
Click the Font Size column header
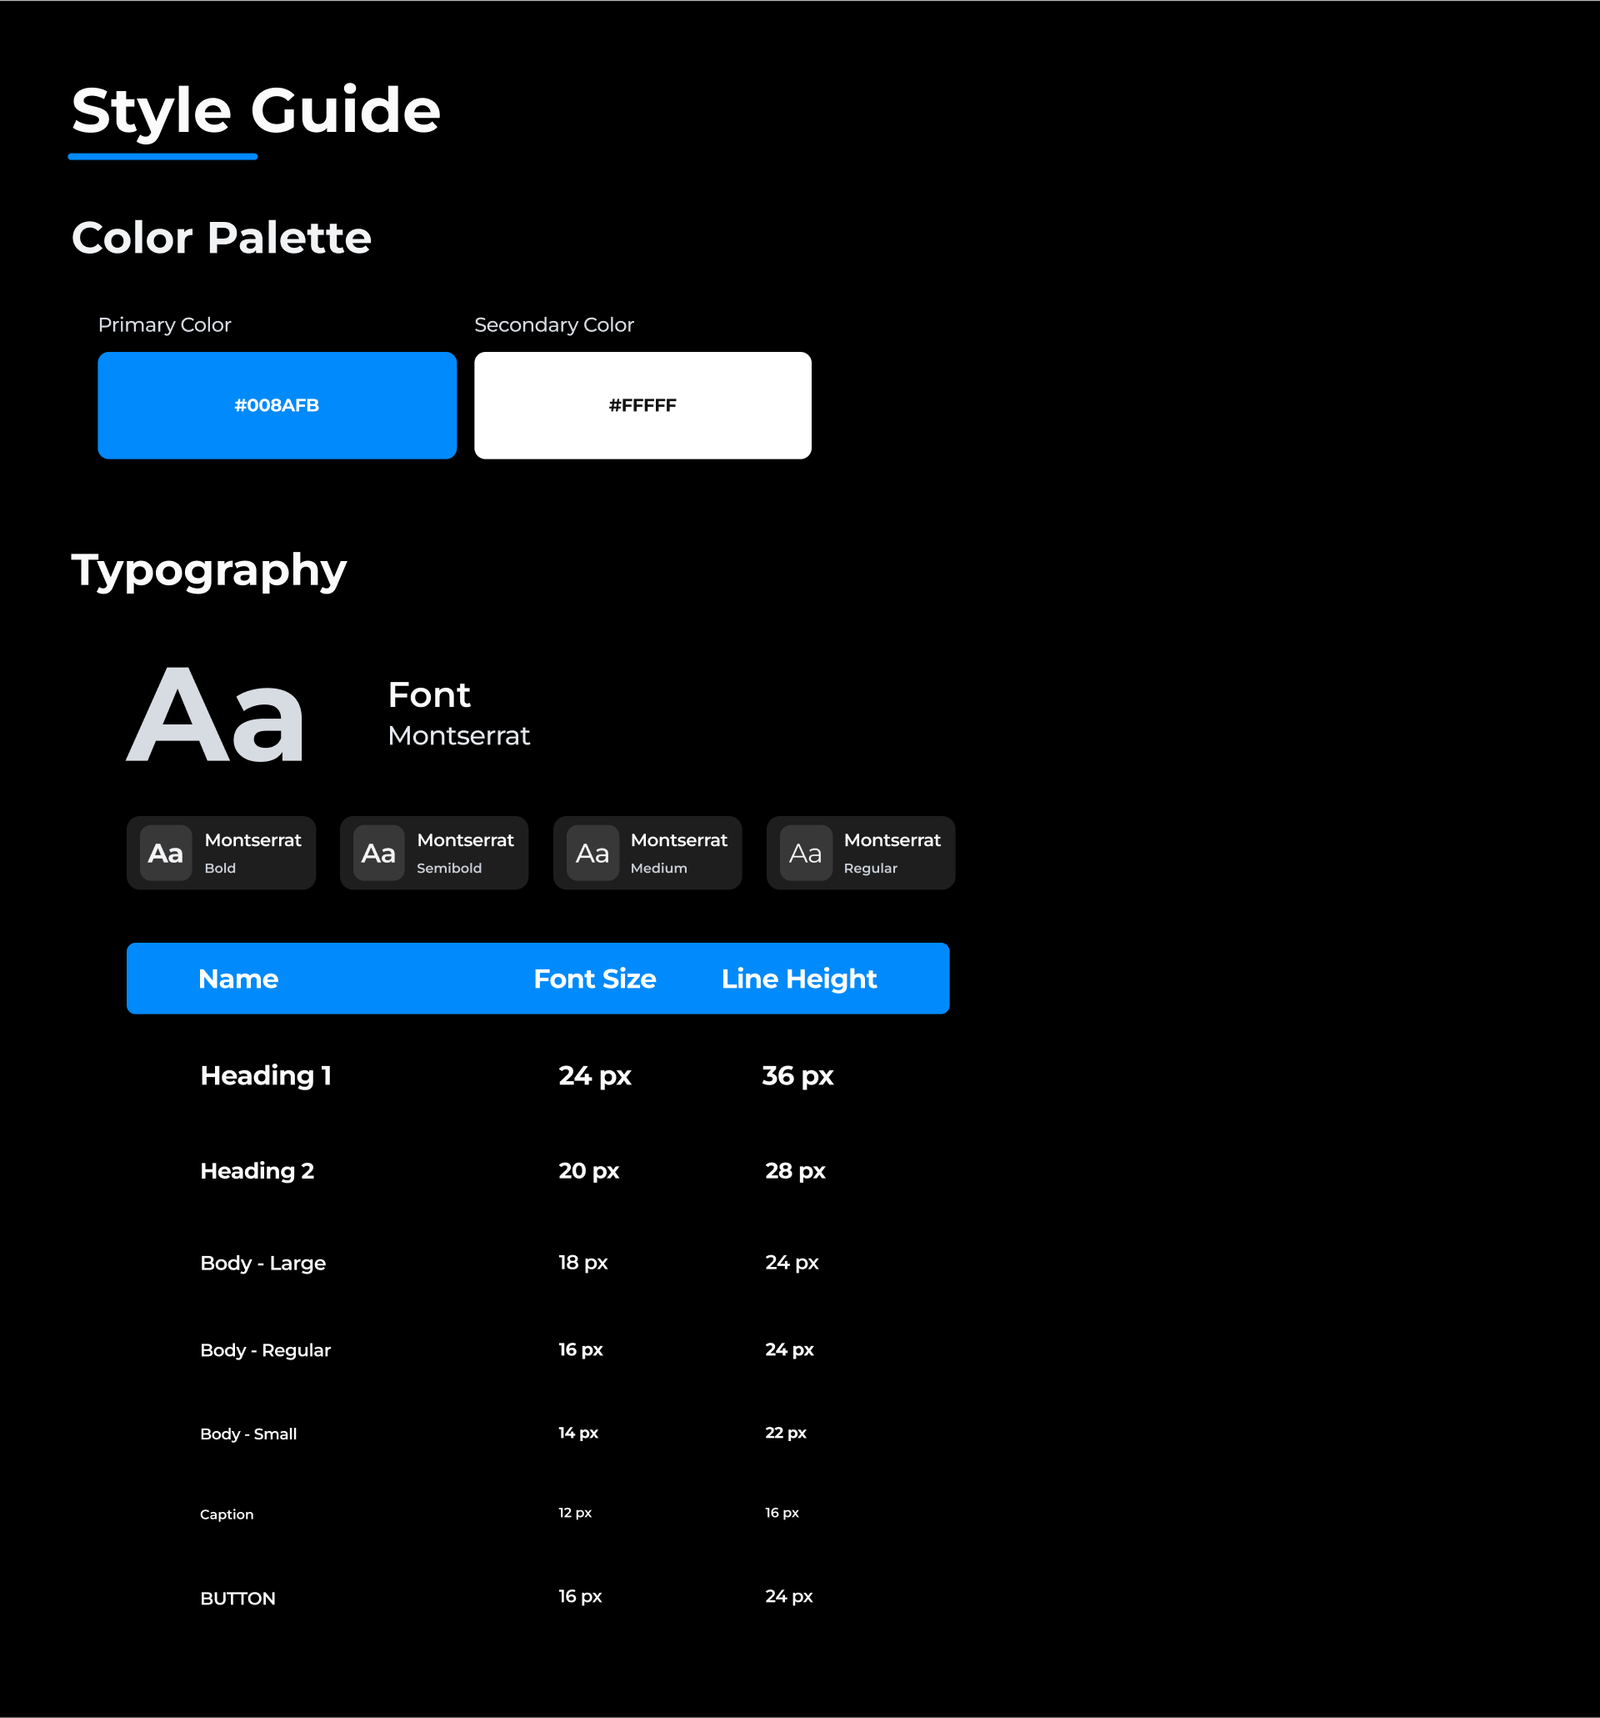click(594, 978)
